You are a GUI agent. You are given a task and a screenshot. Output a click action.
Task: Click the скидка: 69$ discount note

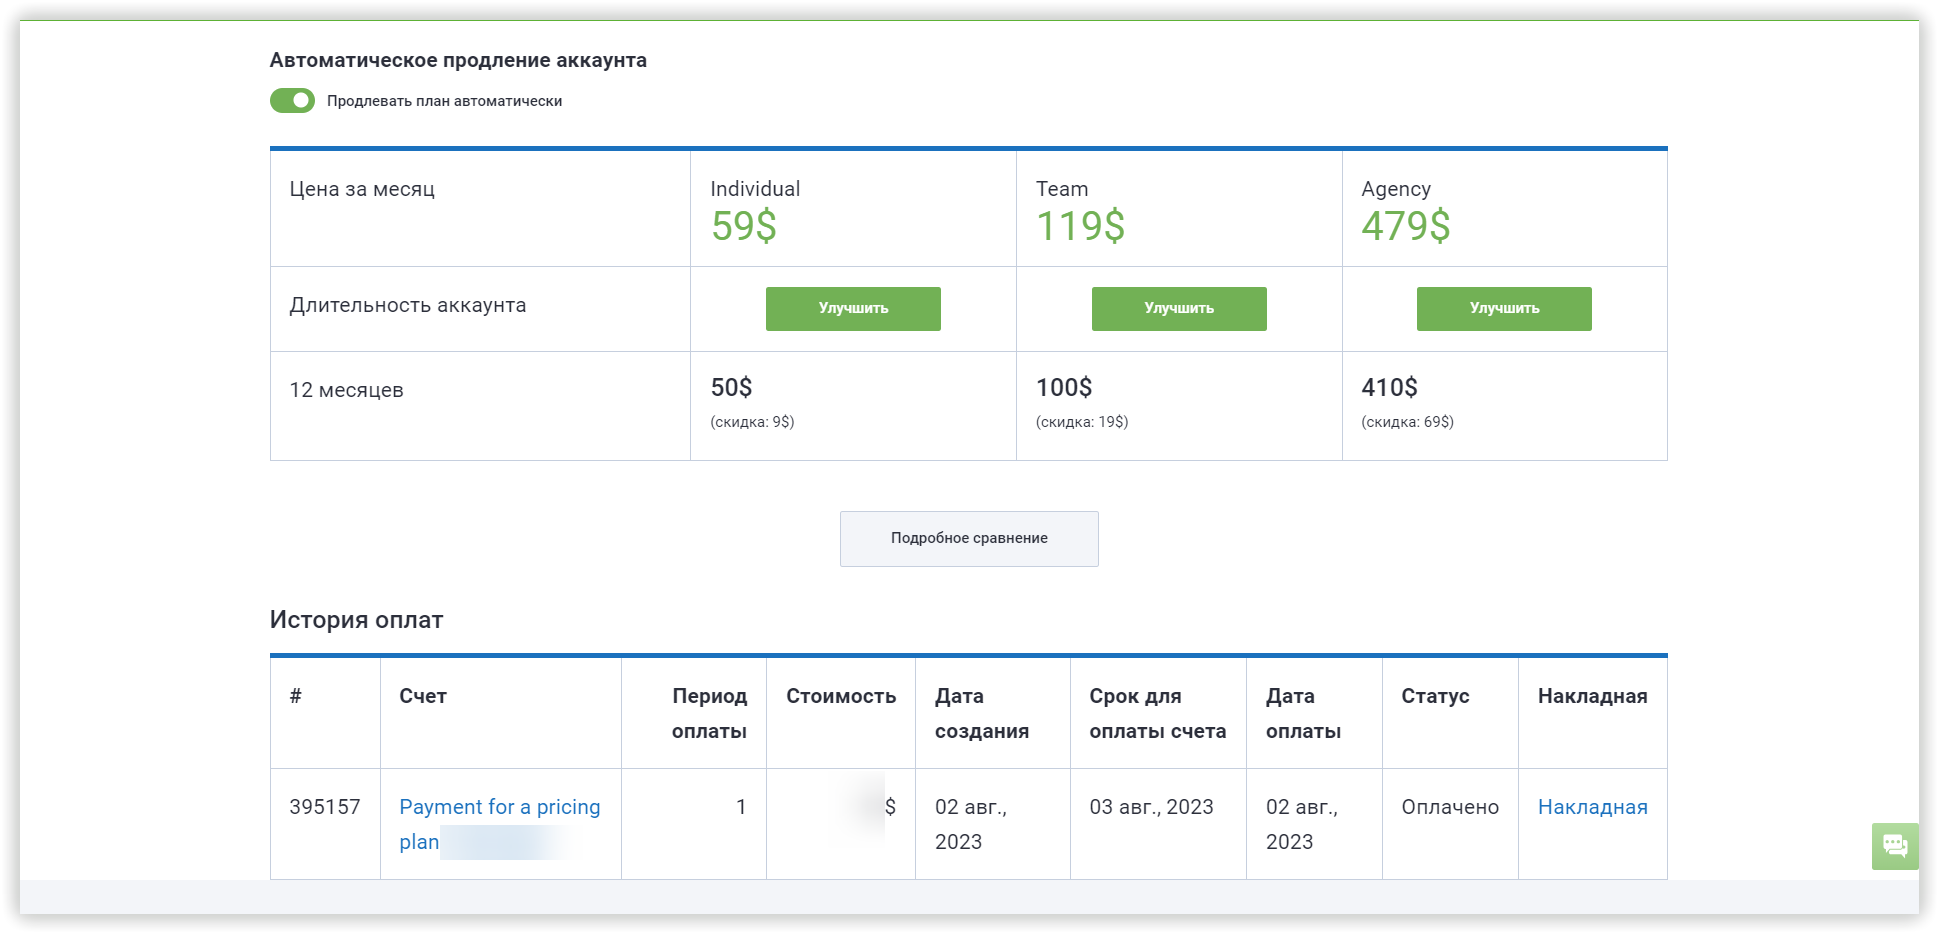1407,422
